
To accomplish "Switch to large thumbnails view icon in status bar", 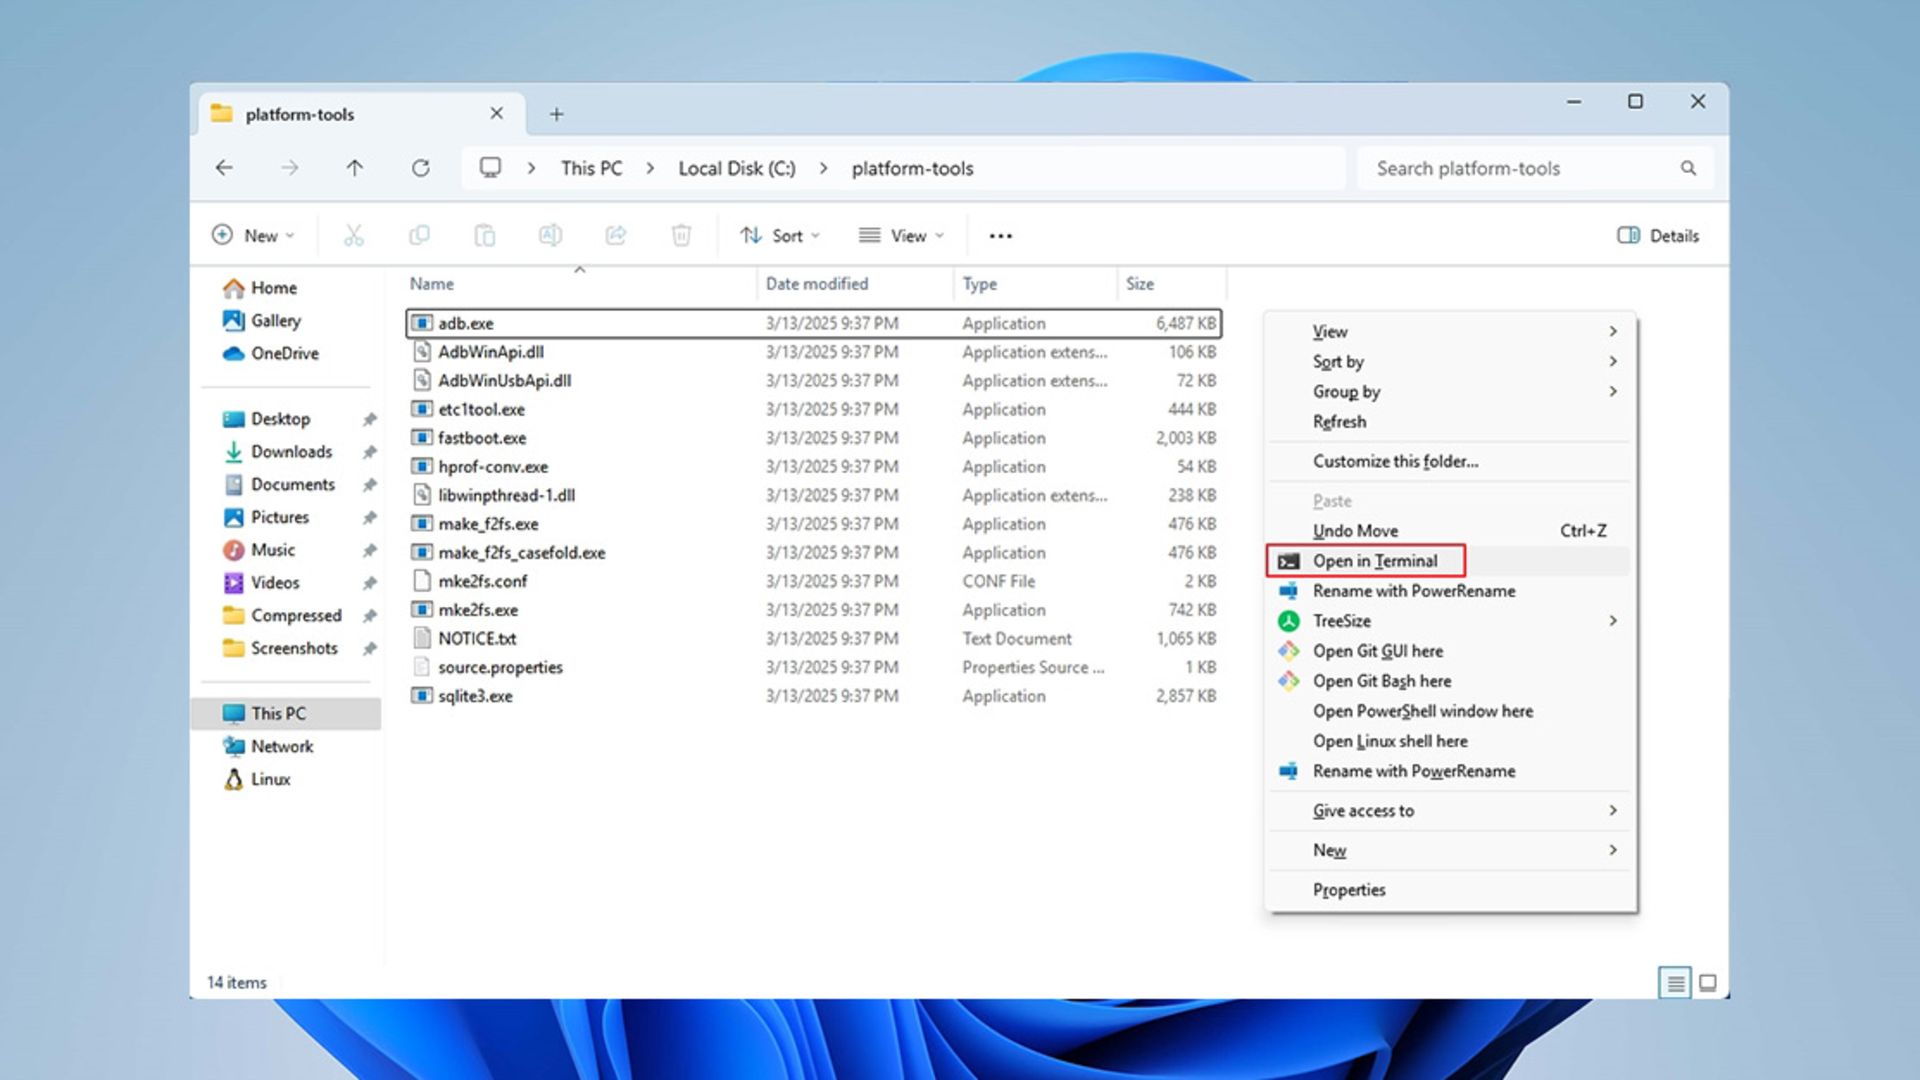I will click(1708, 983).
